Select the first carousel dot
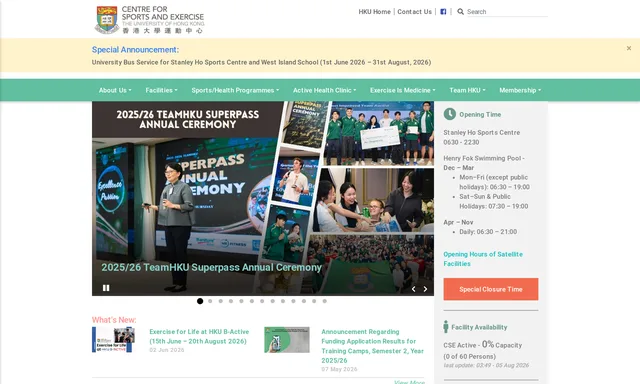 200,301
